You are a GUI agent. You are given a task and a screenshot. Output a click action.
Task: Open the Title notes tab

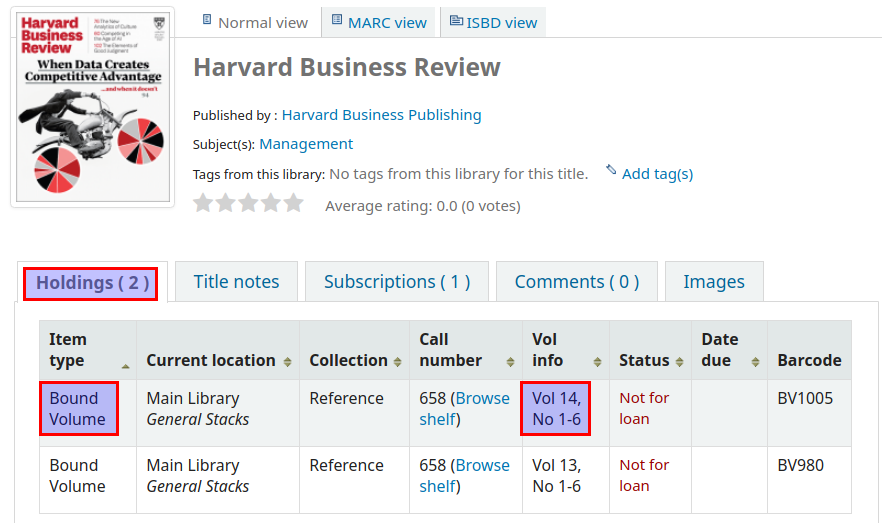pyautogui.click(x=236, y=282)
